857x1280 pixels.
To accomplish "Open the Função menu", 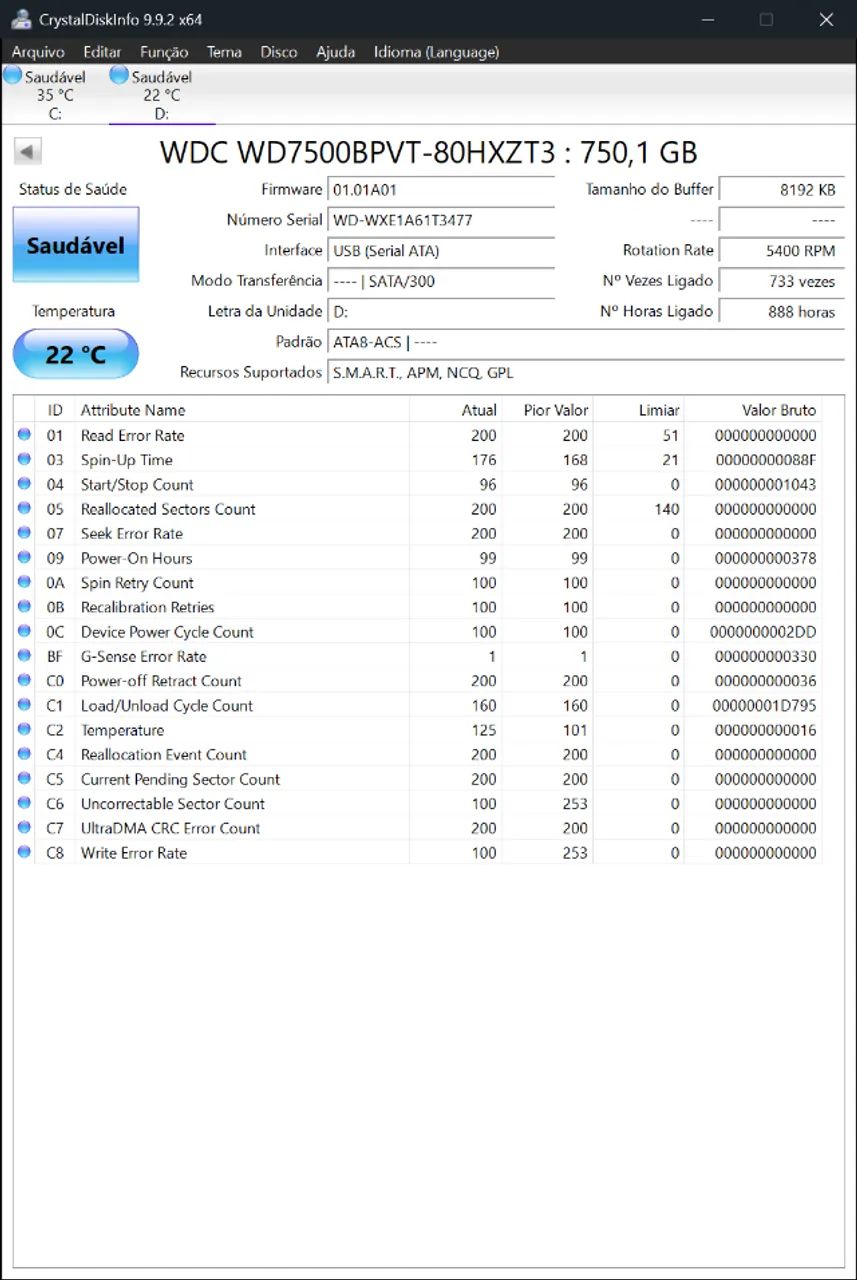I will pyautogui.click(x=164, y=52).
